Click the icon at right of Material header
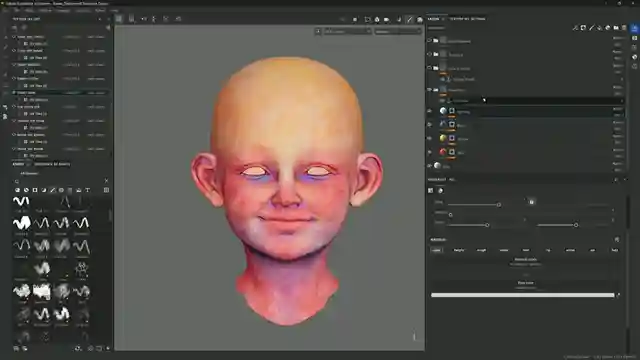Image resolution: width=640 pixels, height=360 pixels. (x=617, y=240)
